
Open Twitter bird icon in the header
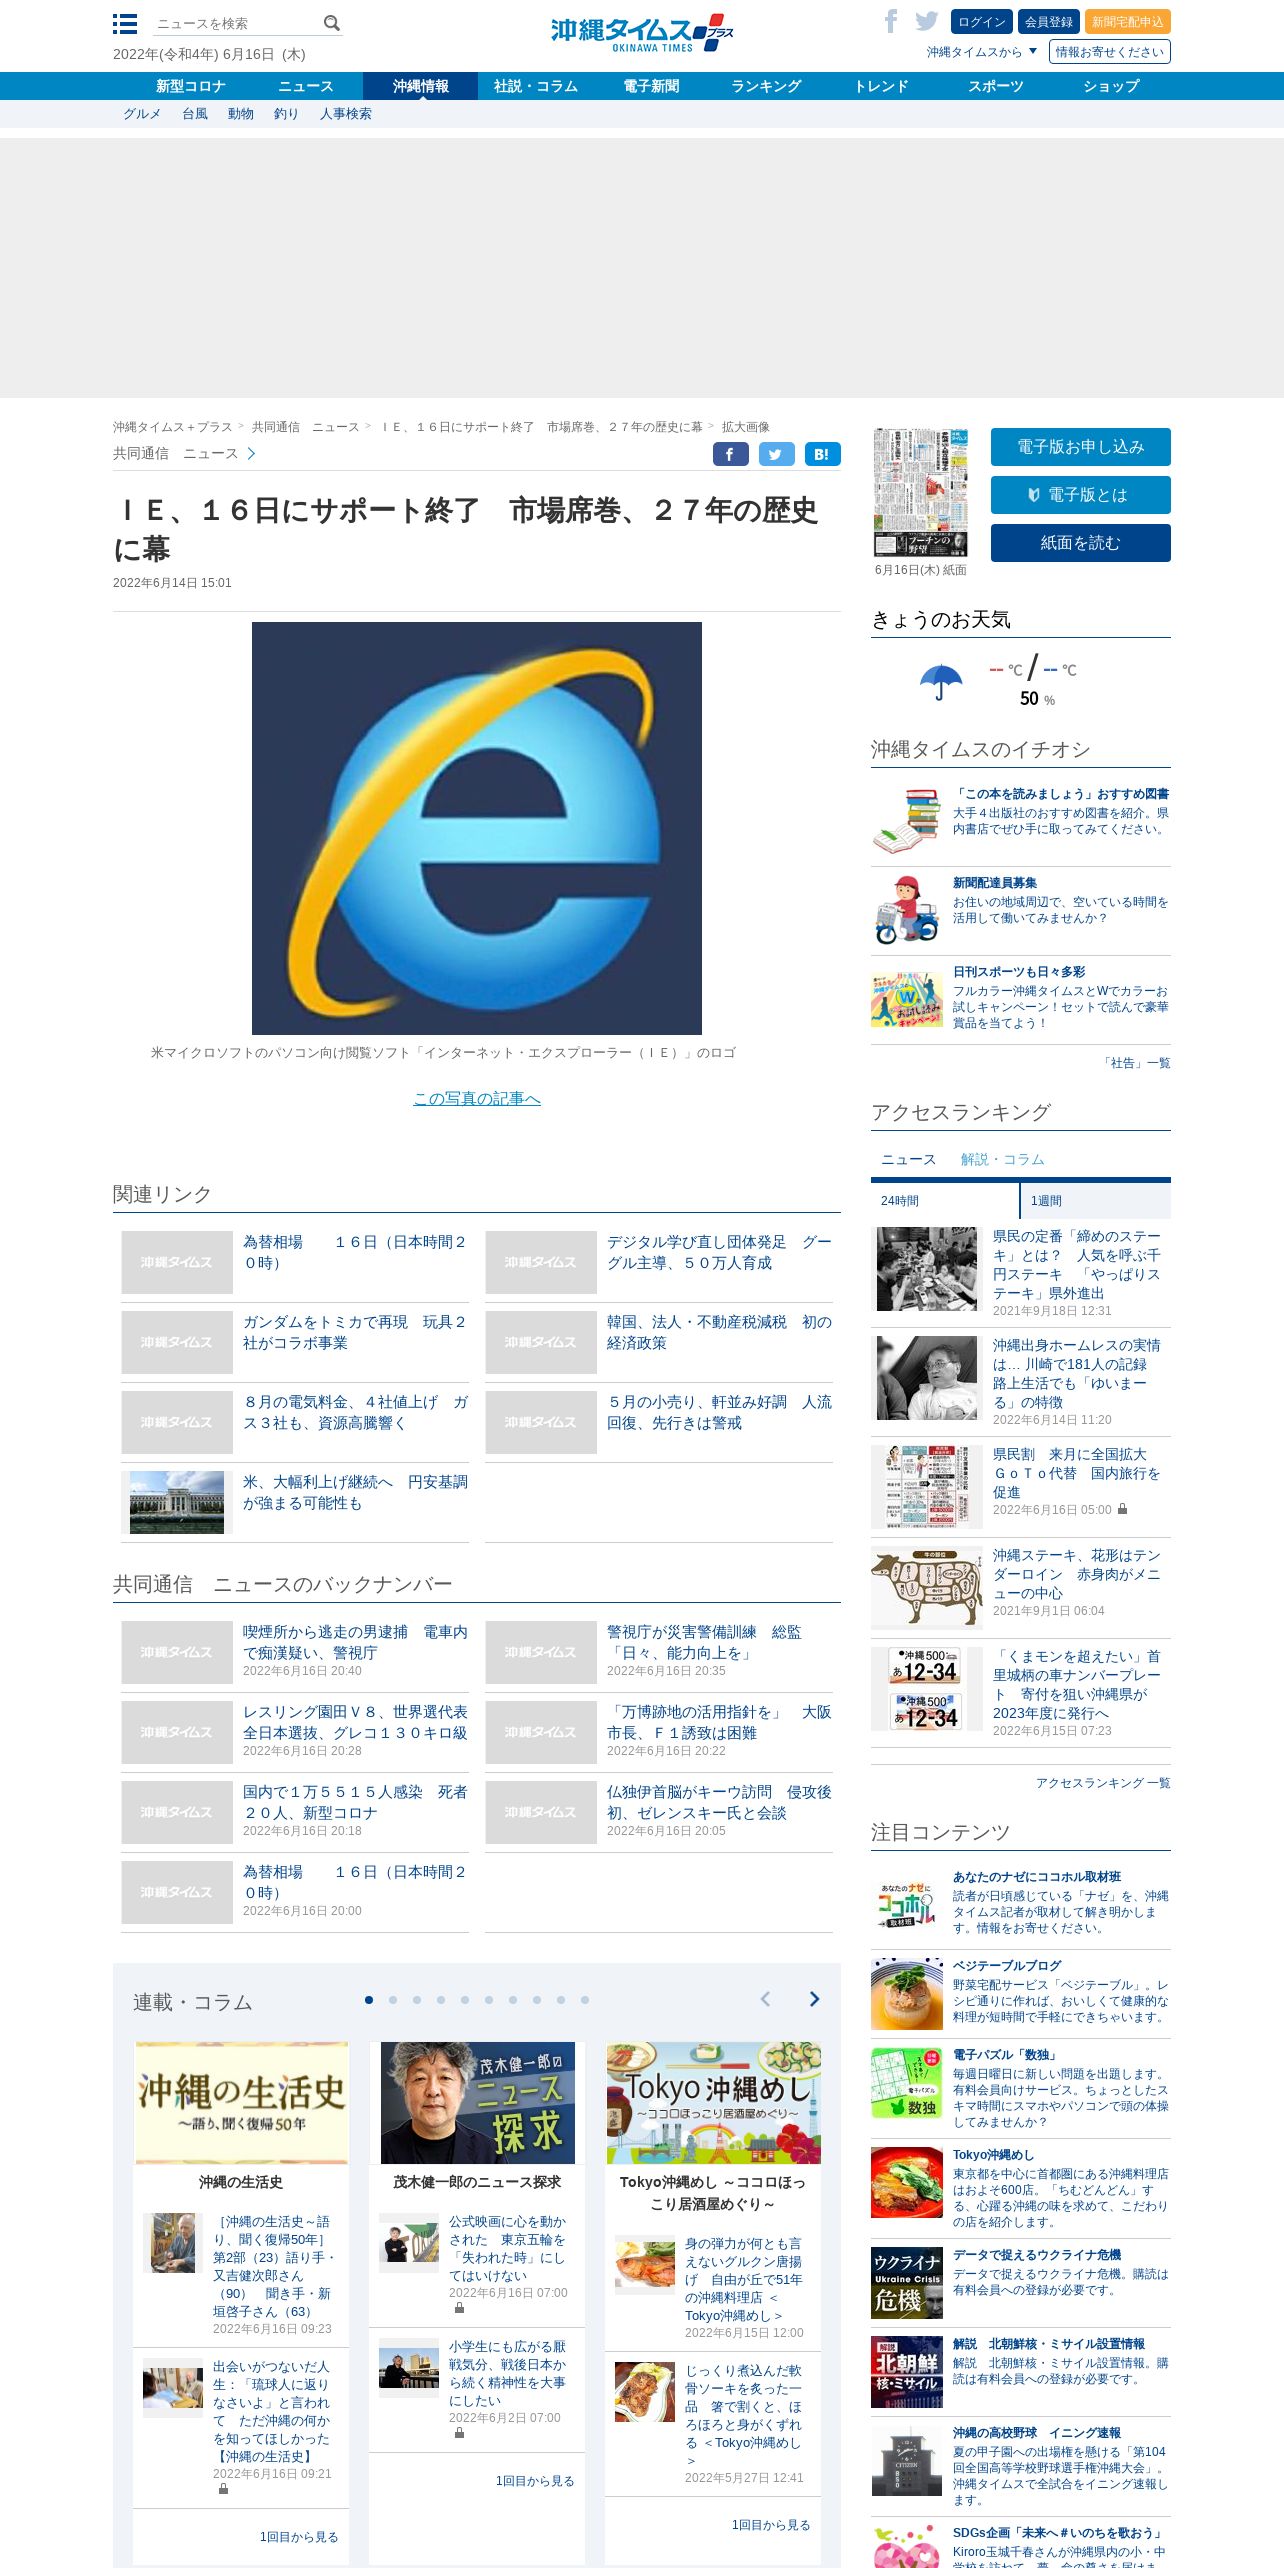pos(927,21)
